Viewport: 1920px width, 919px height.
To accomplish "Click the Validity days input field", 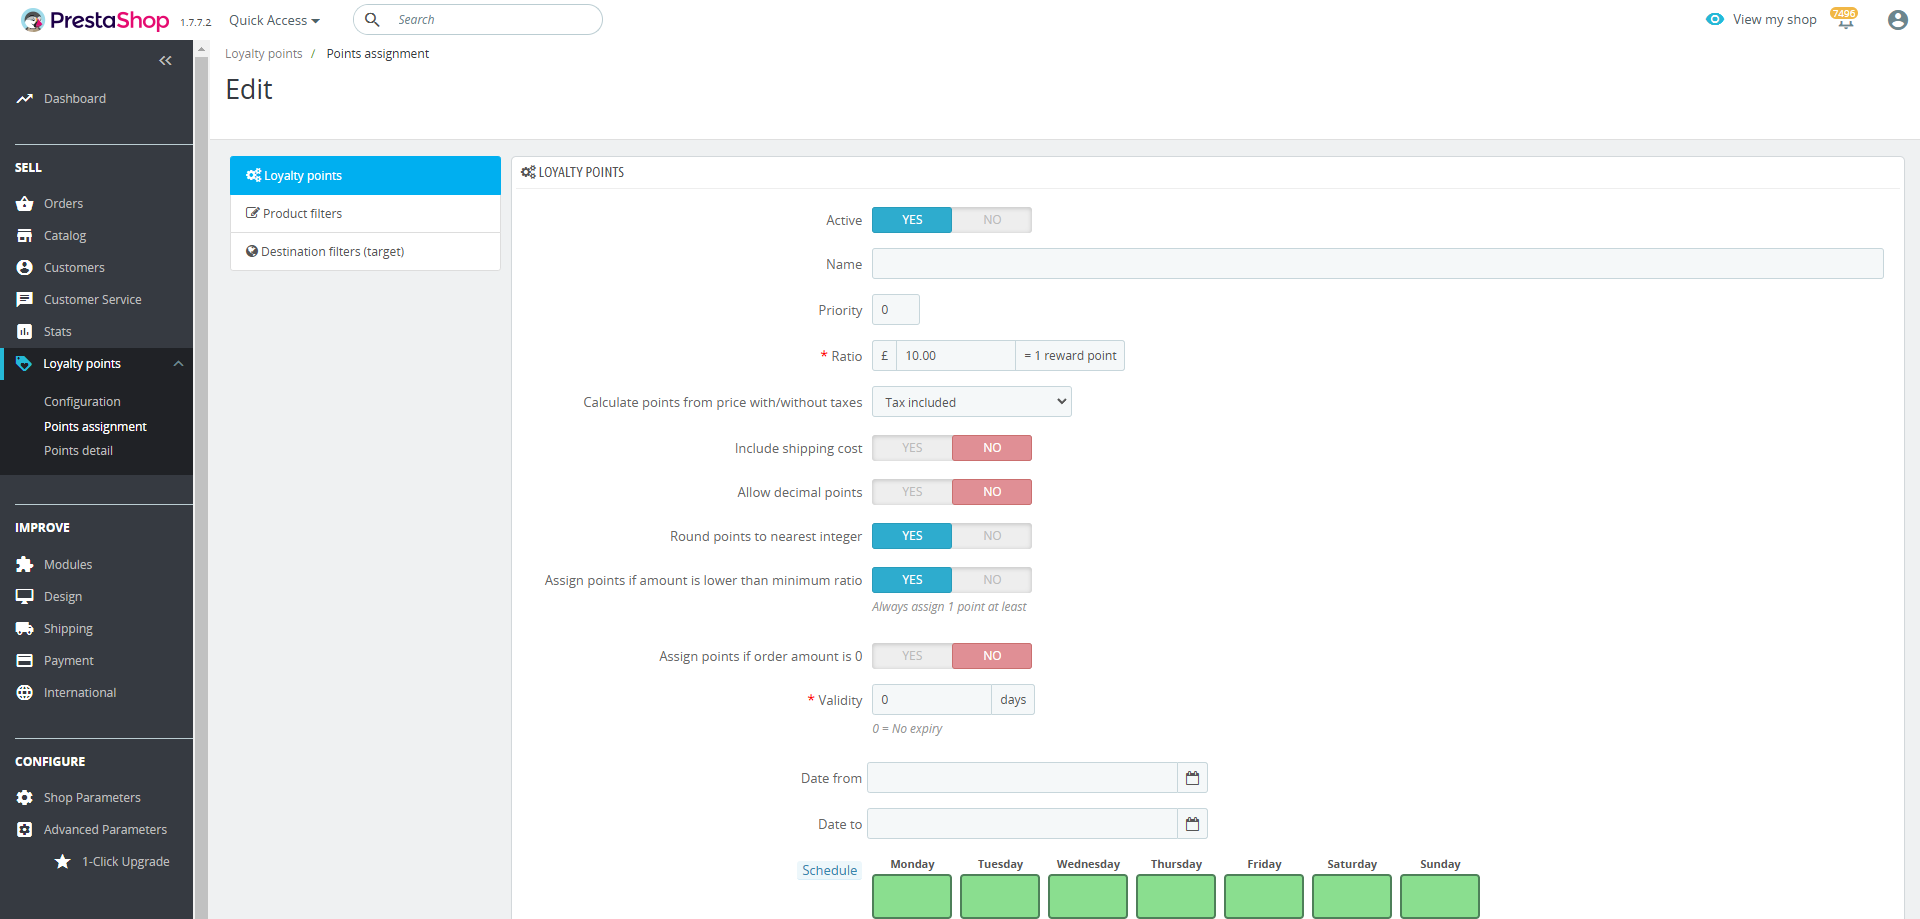I will [932, 700].
